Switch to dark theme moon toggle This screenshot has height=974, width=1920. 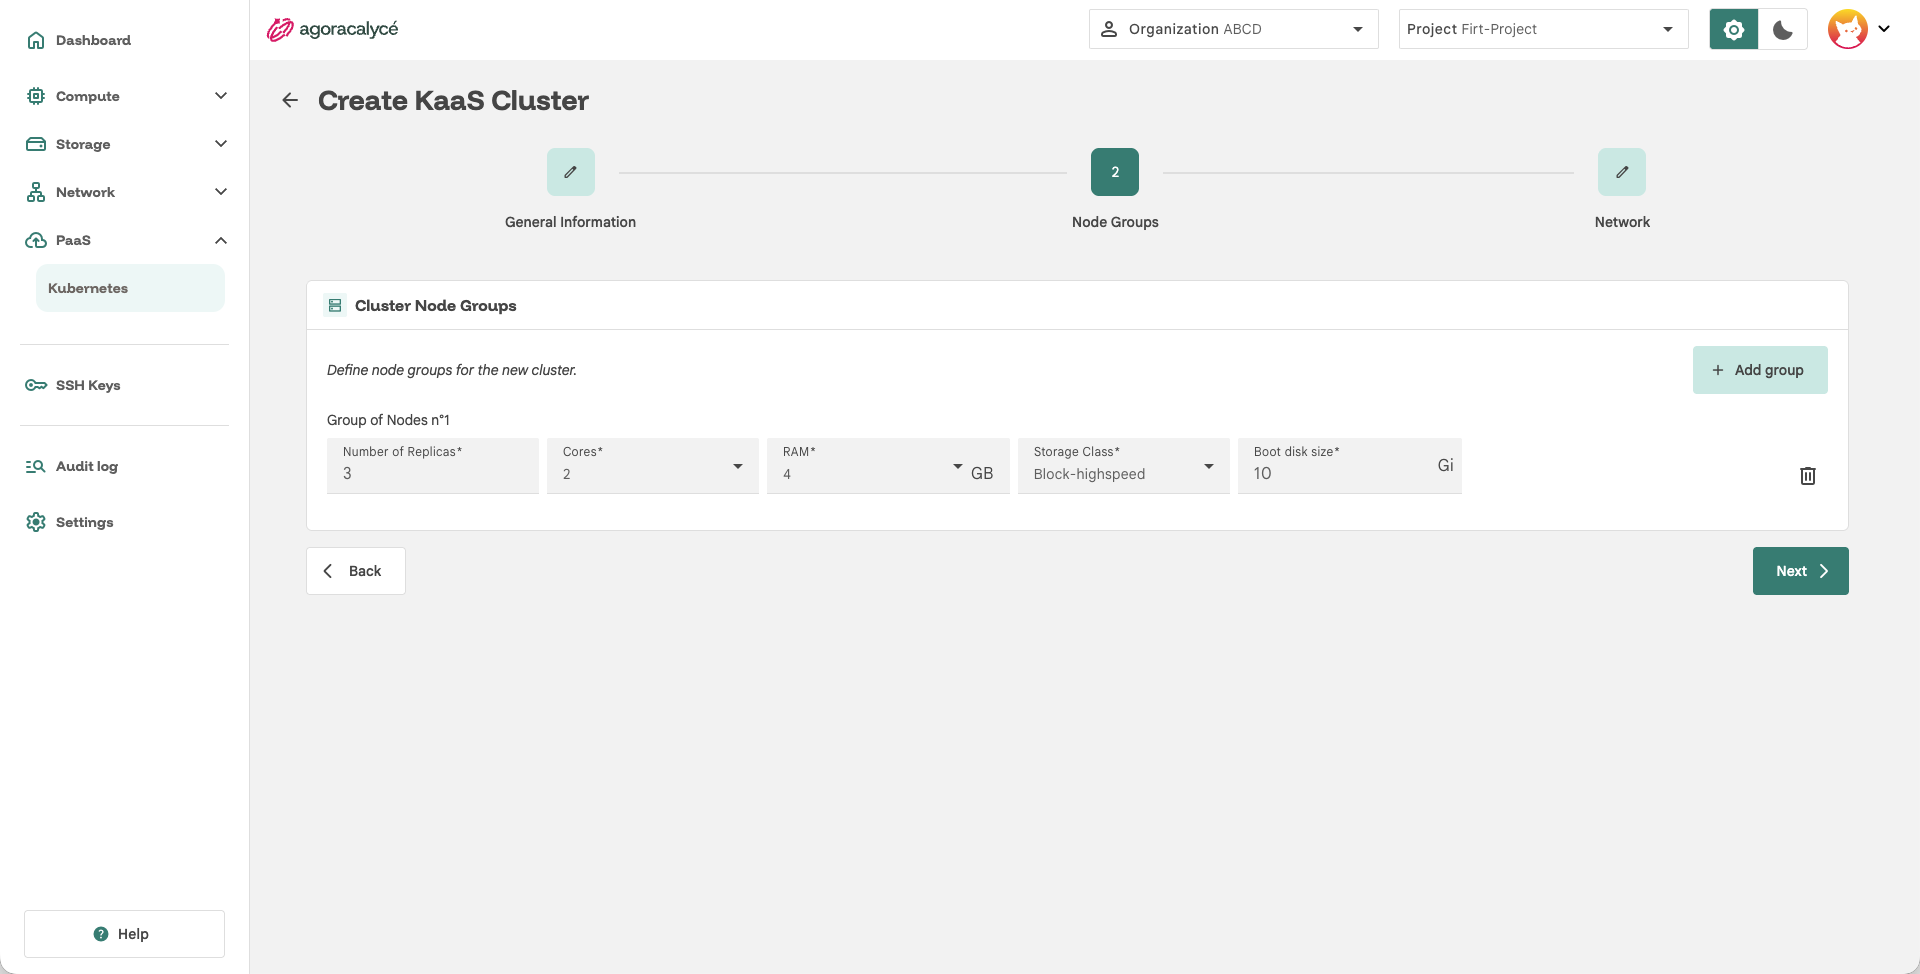click(x=1783, y=29)
